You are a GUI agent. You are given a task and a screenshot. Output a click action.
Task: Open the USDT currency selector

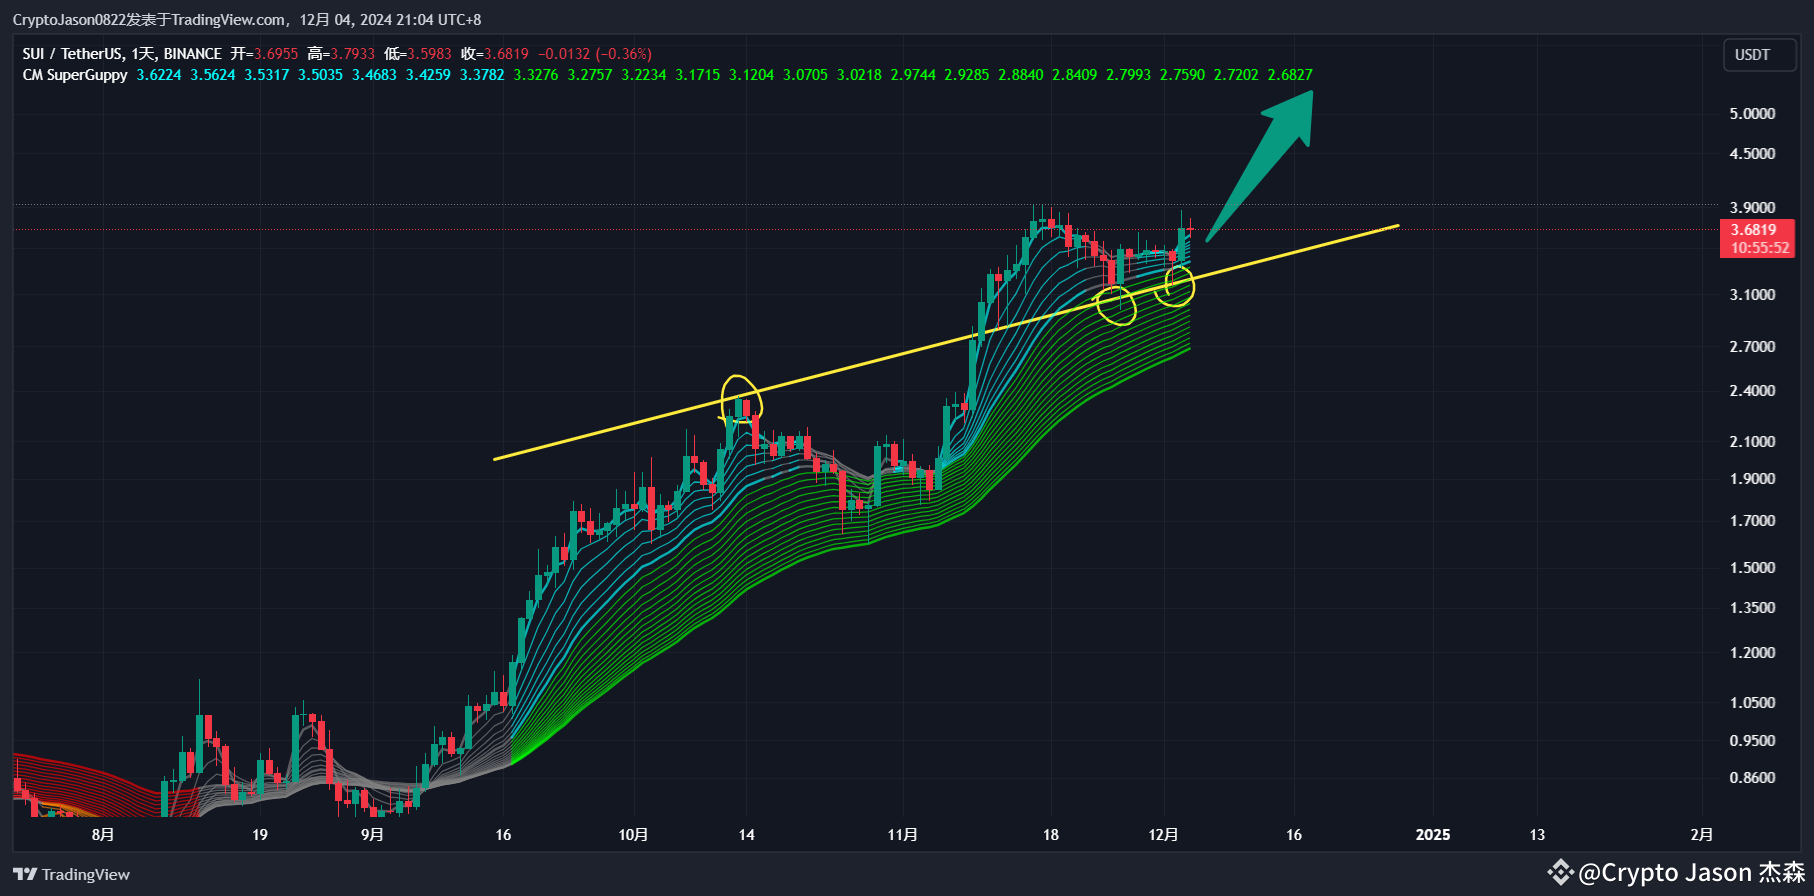1759,55
